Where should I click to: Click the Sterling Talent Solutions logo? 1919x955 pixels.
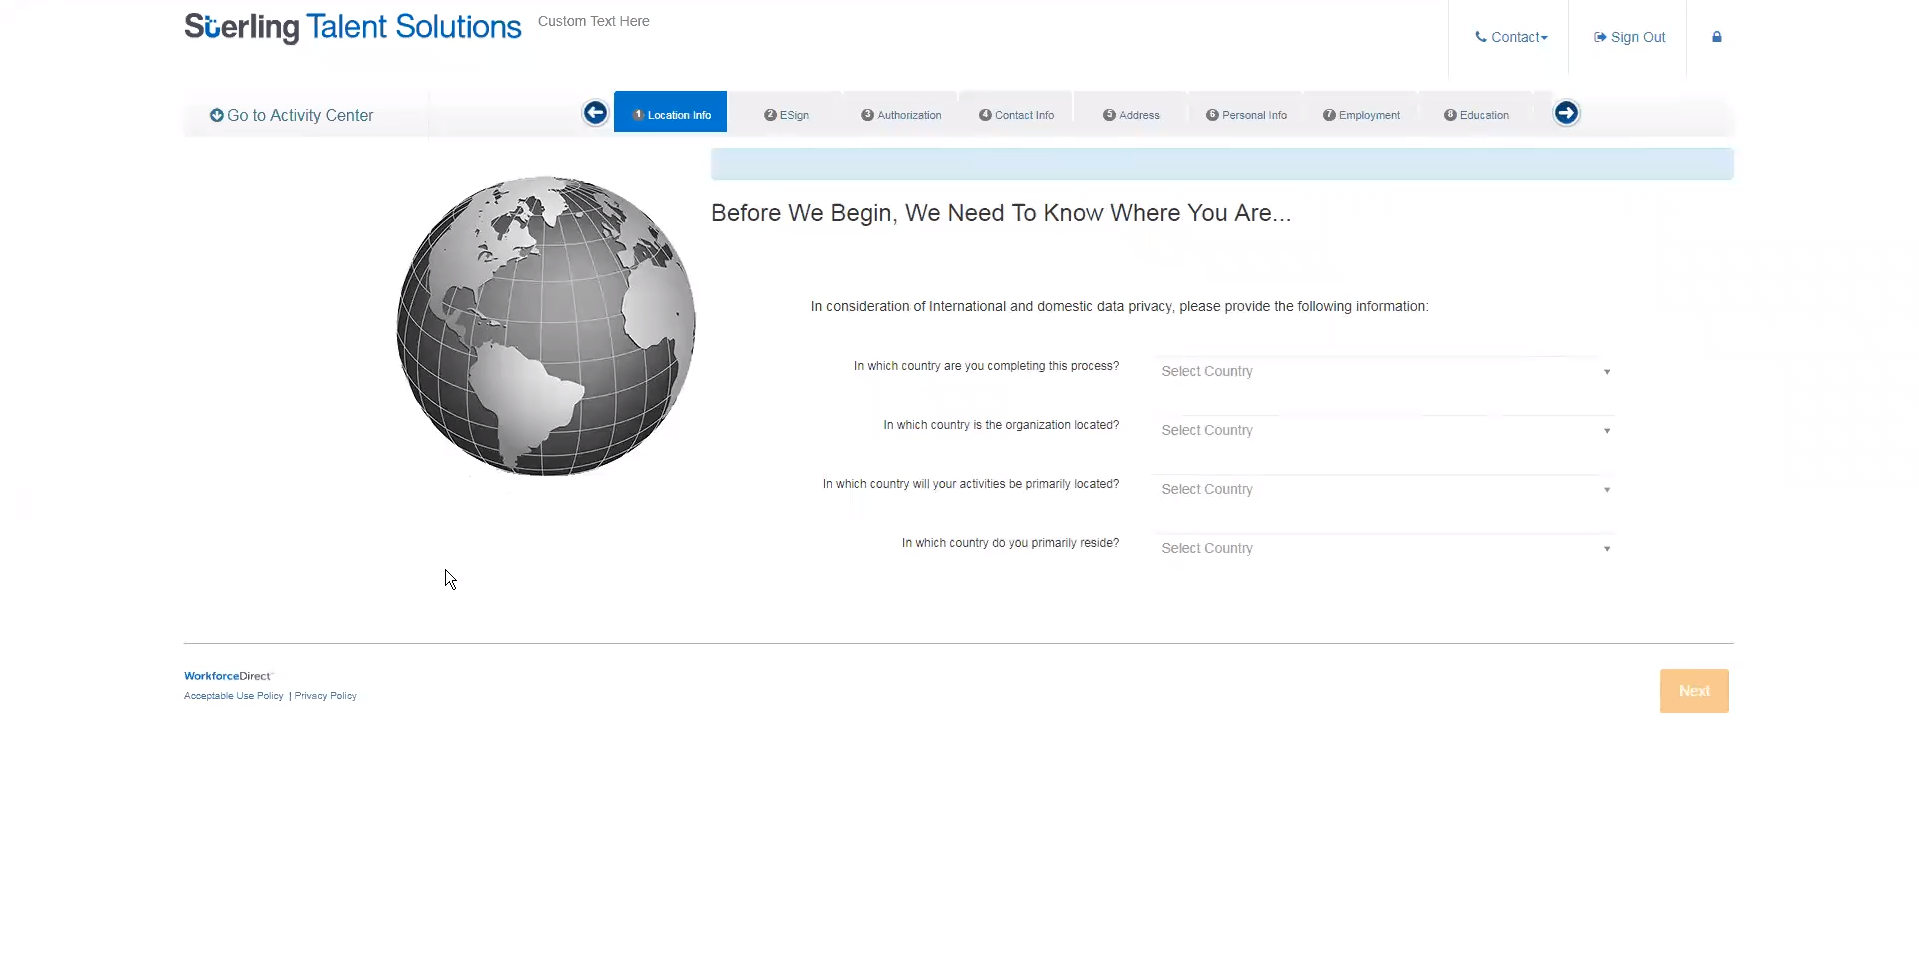[353, 27]
